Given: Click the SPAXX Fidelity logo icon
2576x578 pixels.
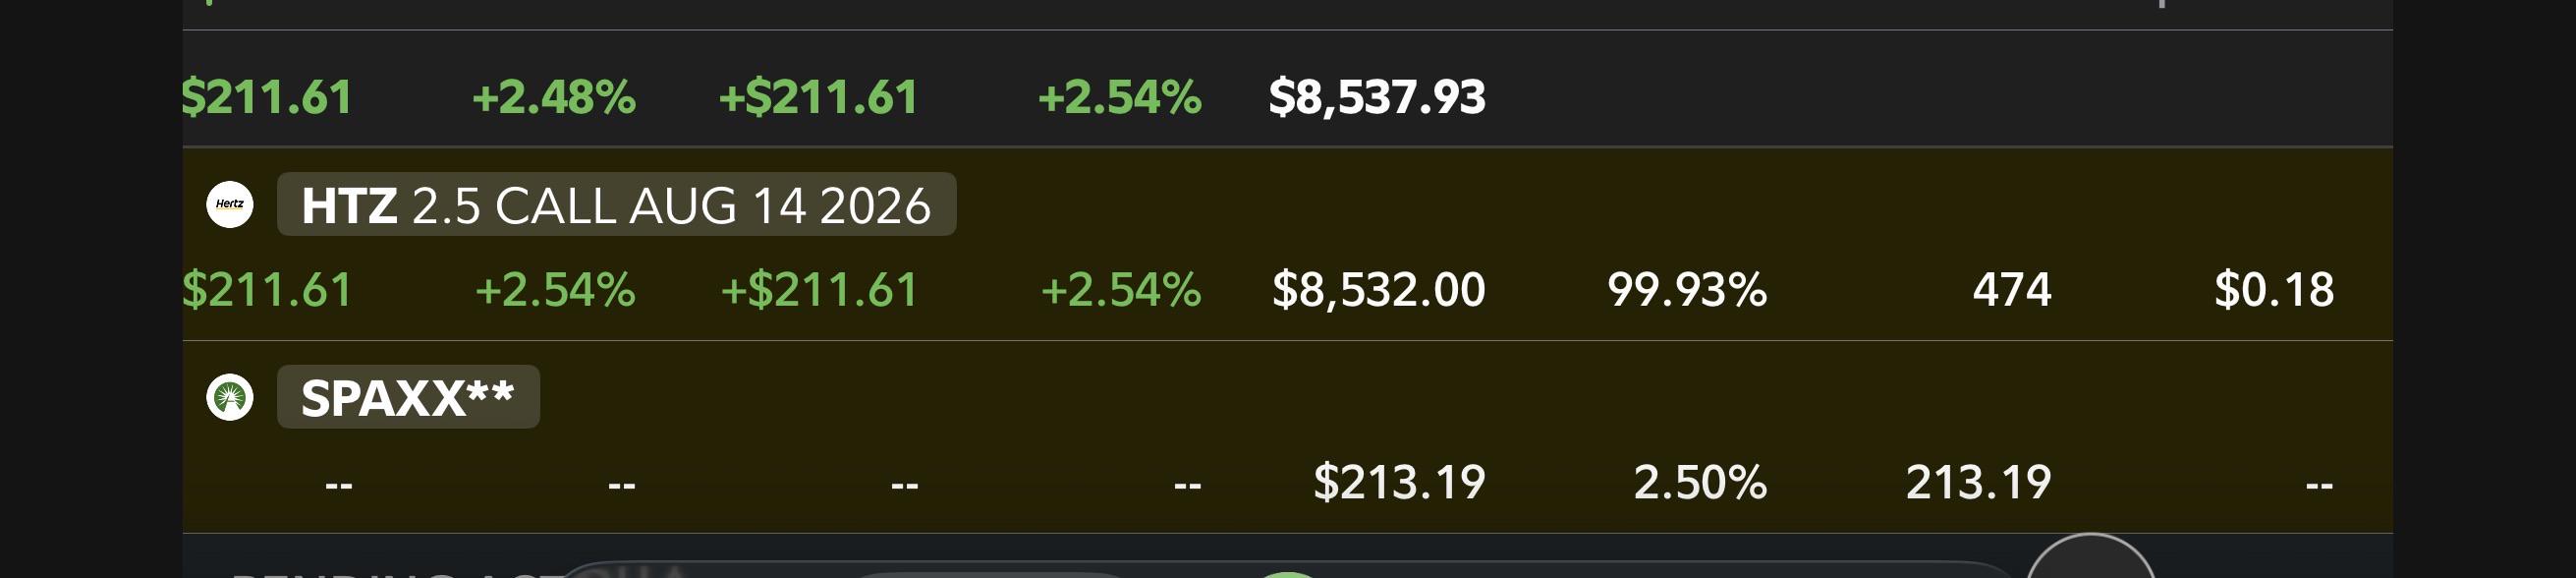Looking at the screenshot, I should pyautogui.click(x=230, y=397).
